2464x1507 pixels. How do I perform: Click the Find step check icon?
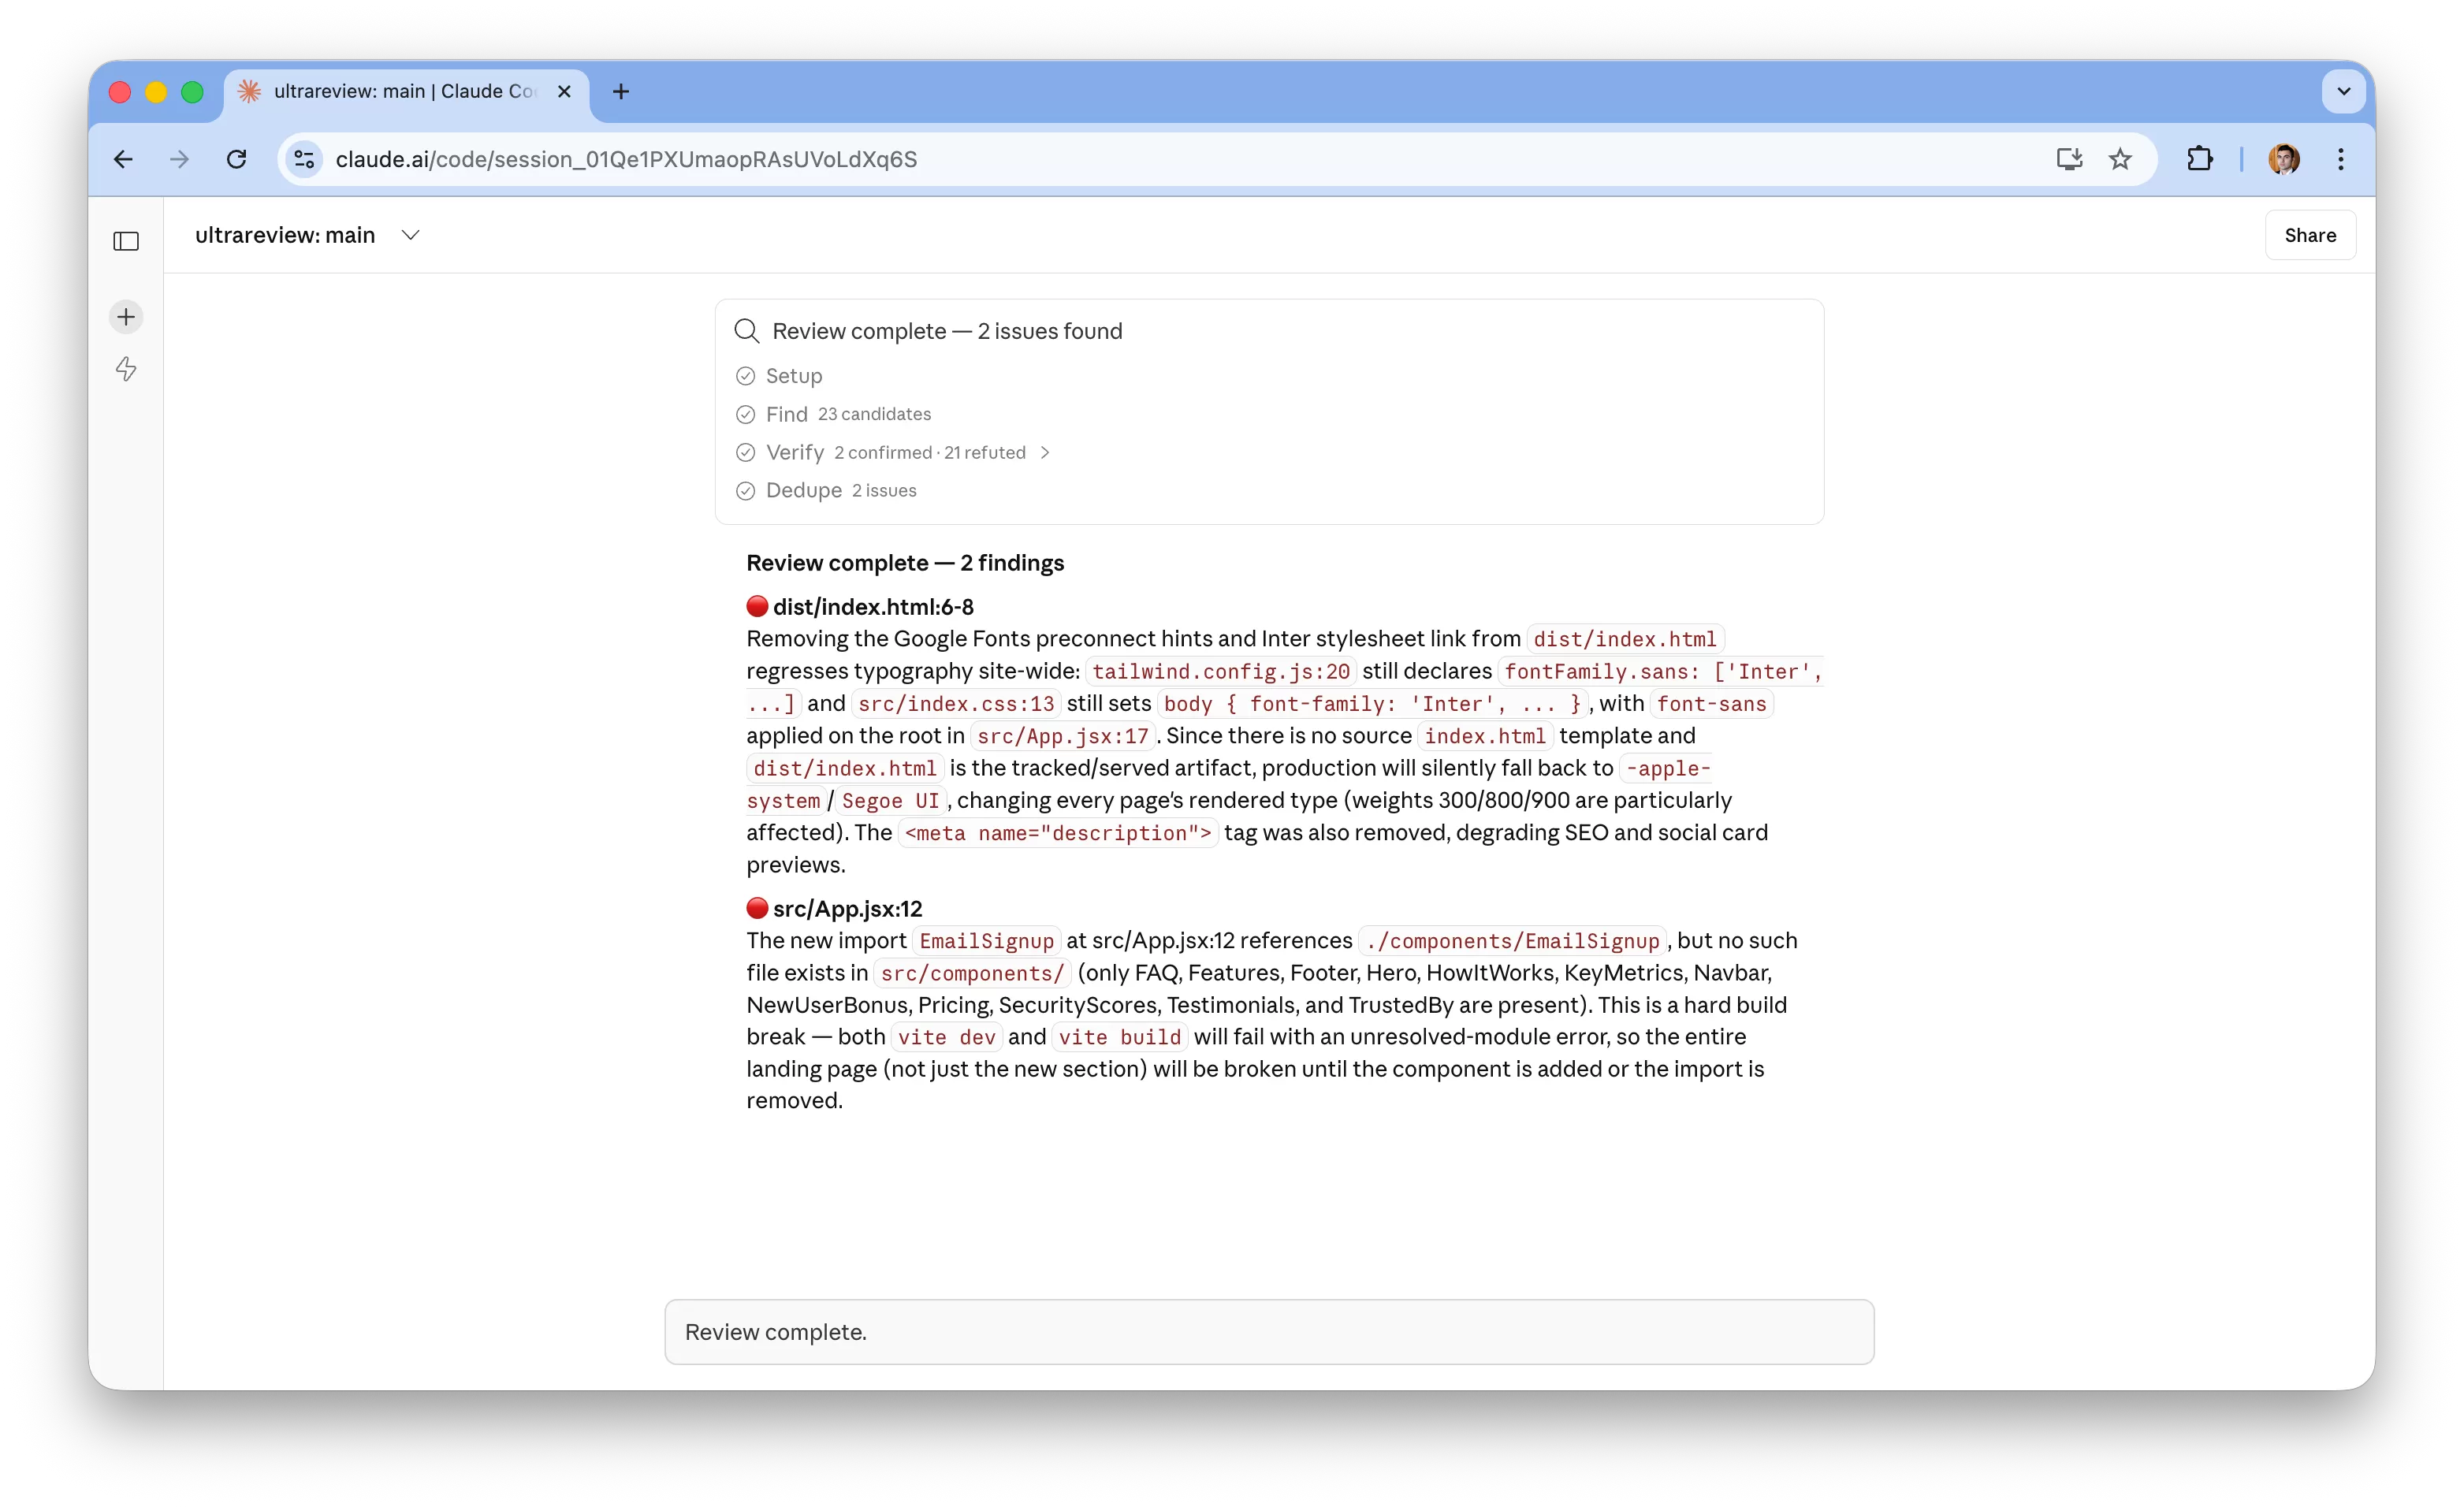[x=745, y=414]
